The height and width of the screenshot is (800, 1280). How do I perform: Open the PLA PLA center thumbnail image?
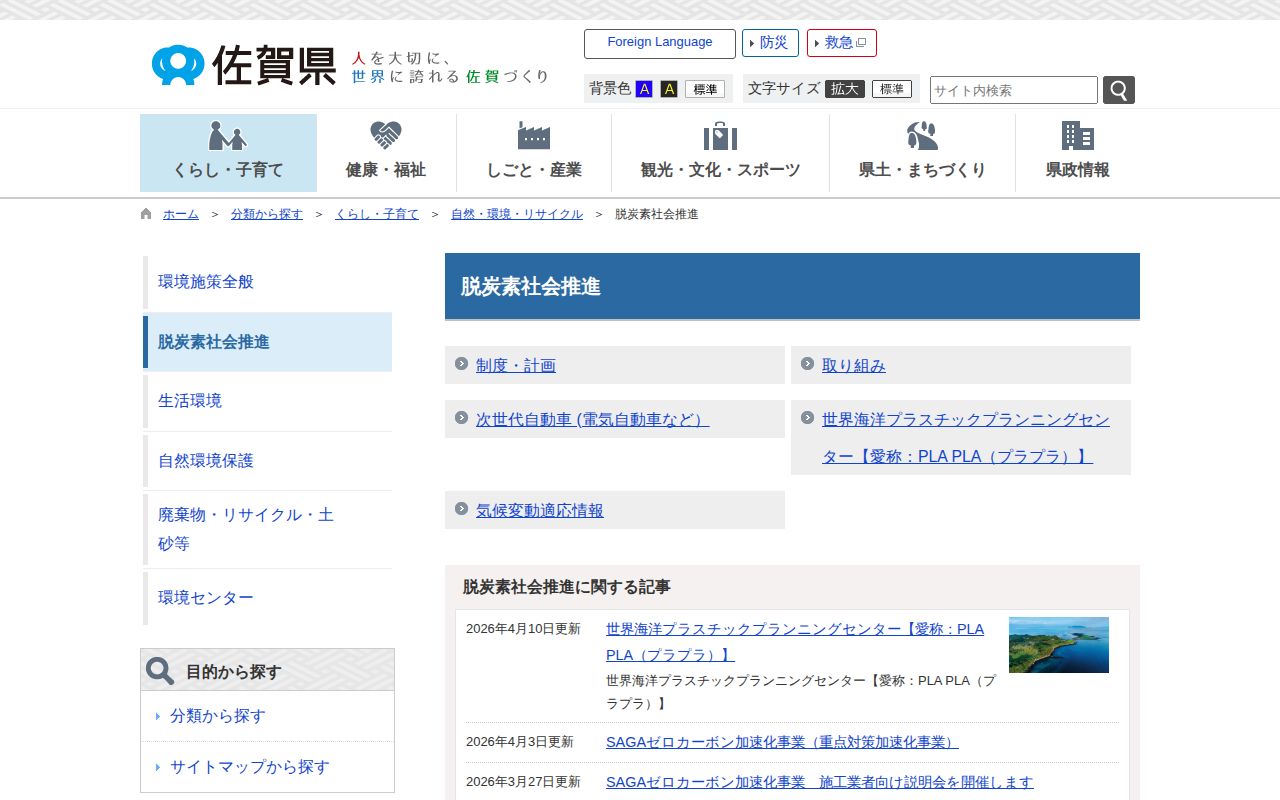(x=1058, y=645)
